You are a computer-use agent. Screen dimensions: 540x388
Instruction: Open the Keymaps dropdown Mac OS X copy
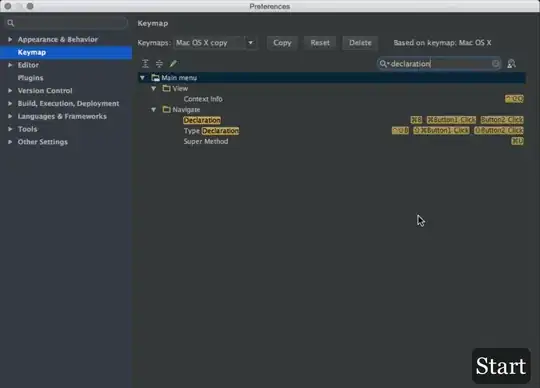(x=215, y=43)
